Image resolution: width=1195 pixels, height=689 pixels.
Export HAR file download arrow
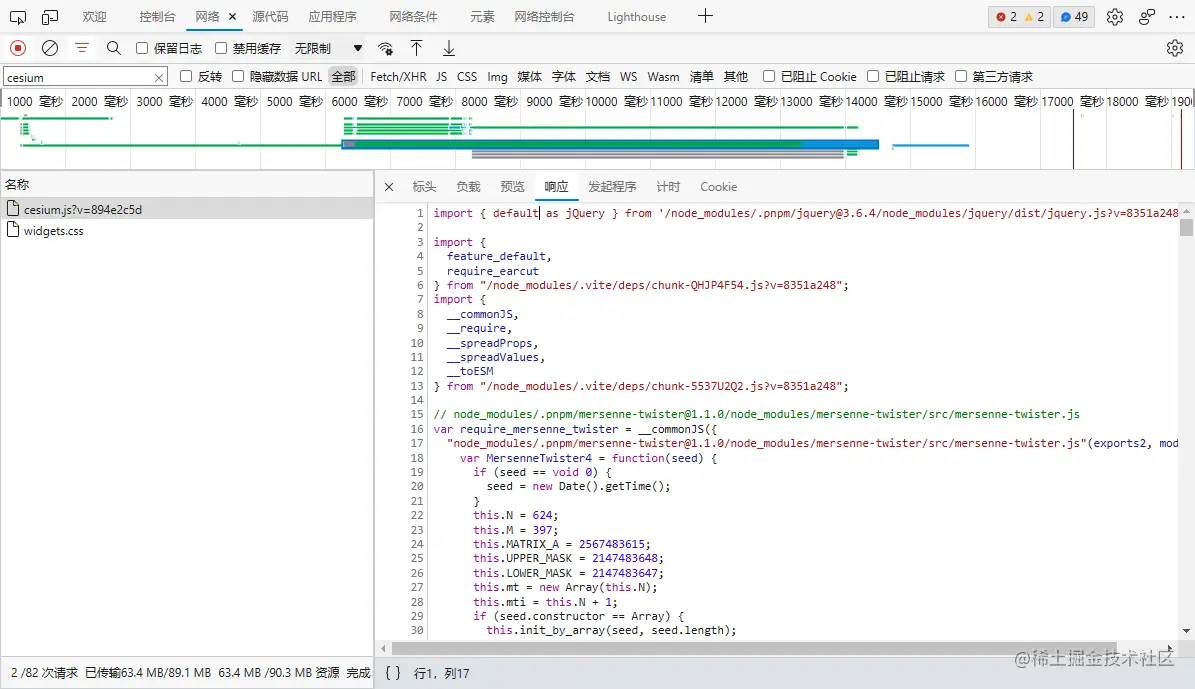click(x=449, y=48)
